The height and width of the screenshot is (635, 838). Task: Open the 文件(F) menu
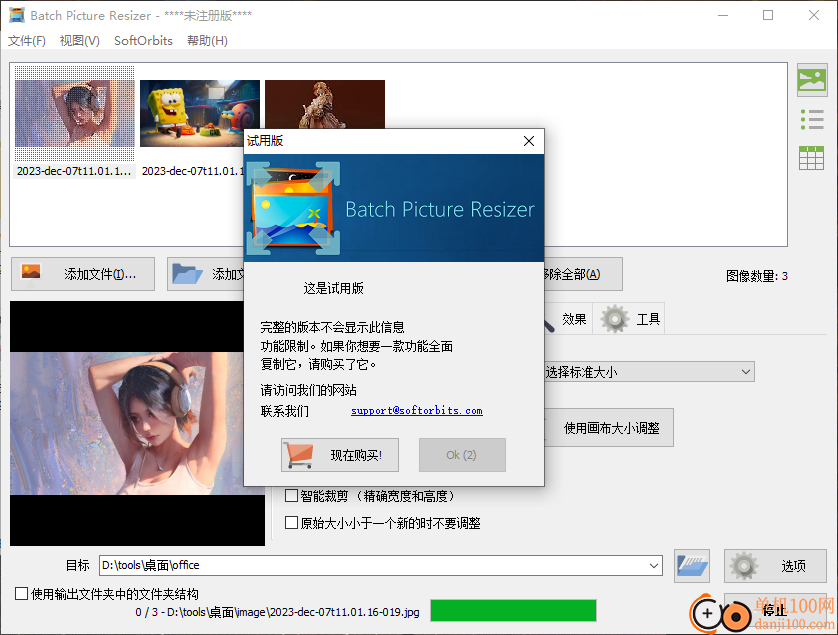[27, 41]
